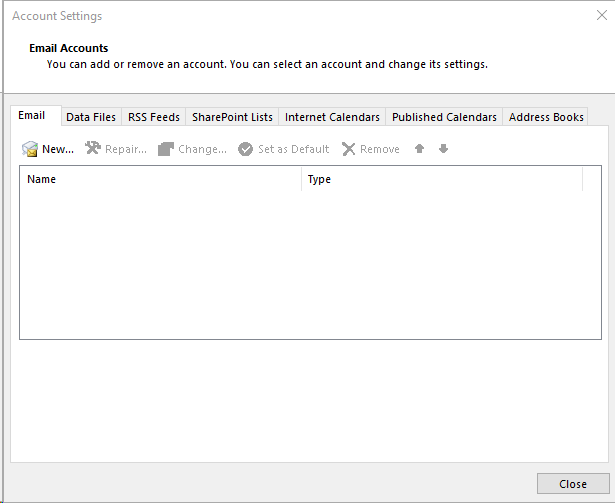
Task: Click the Repair wrench icon
Action: coord(93,148)
